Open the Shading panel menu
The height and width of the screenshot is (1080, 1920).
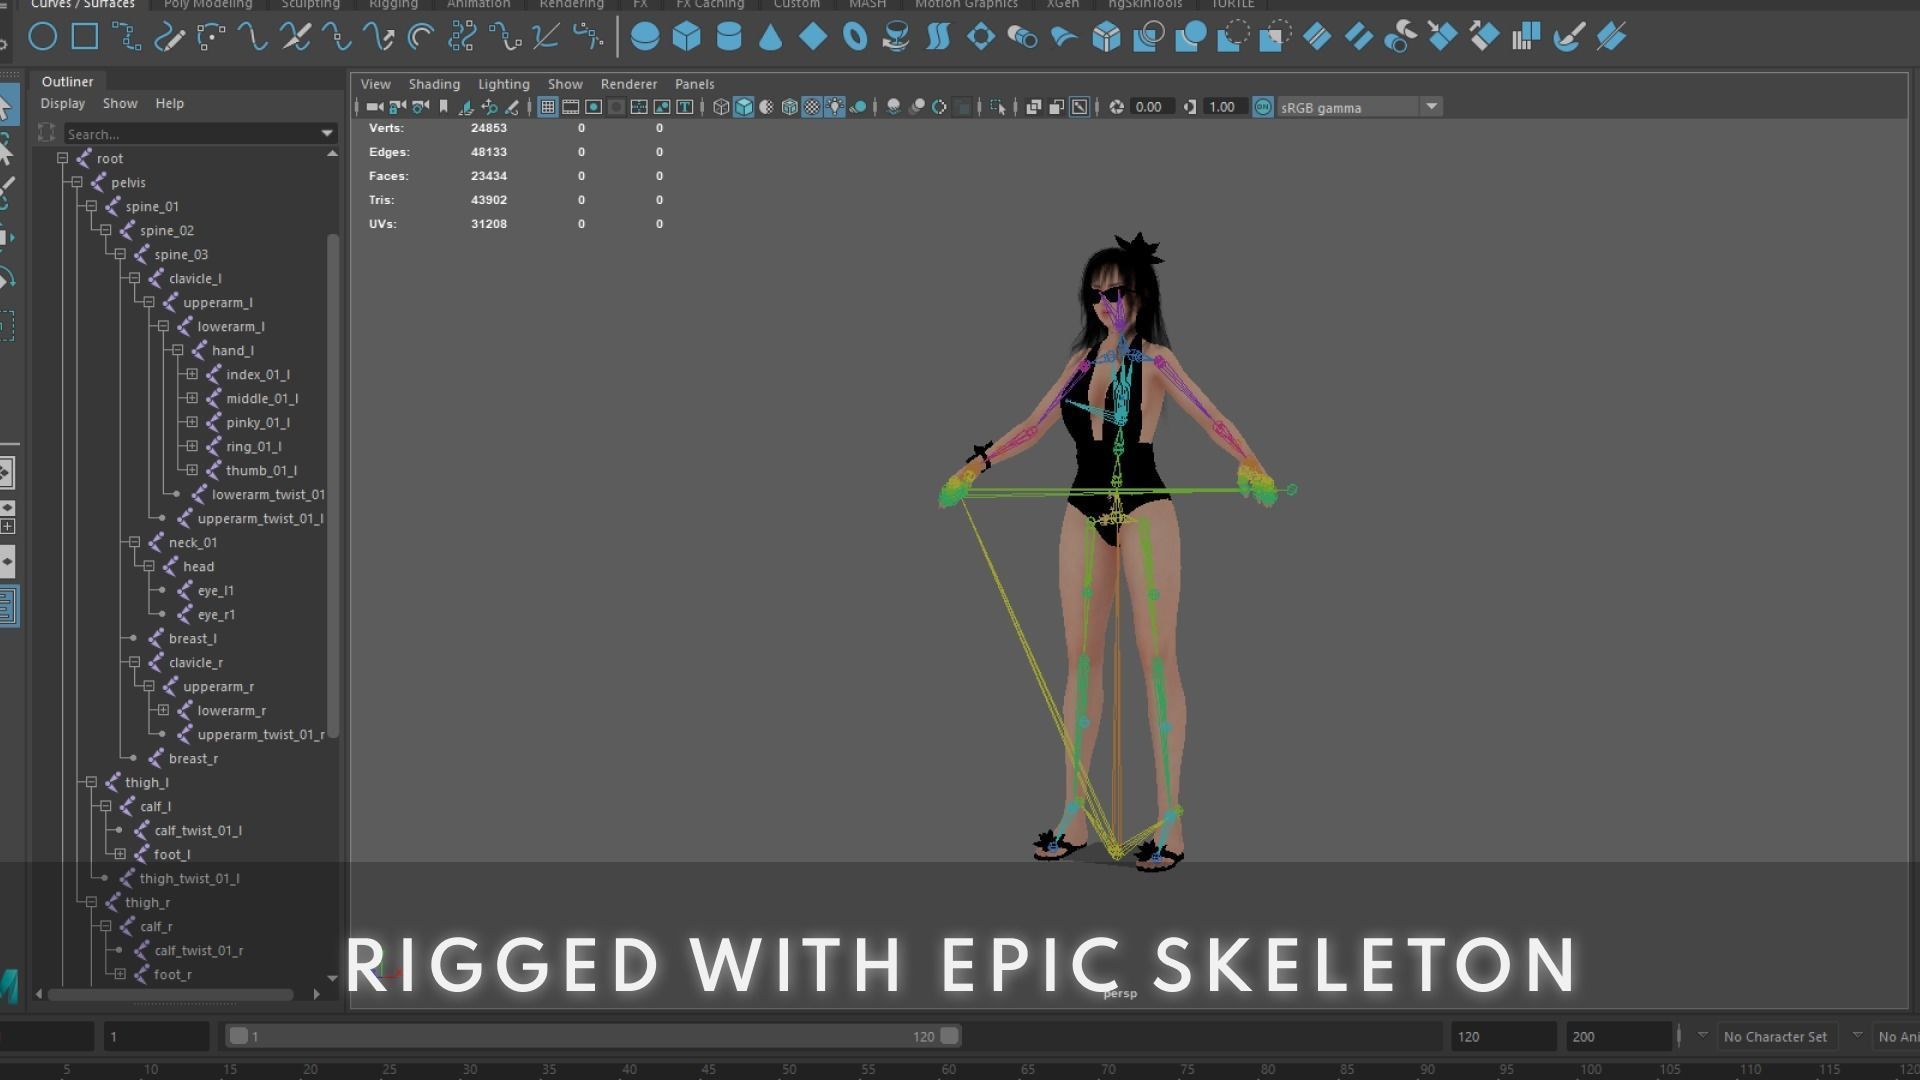coord(434,84)
